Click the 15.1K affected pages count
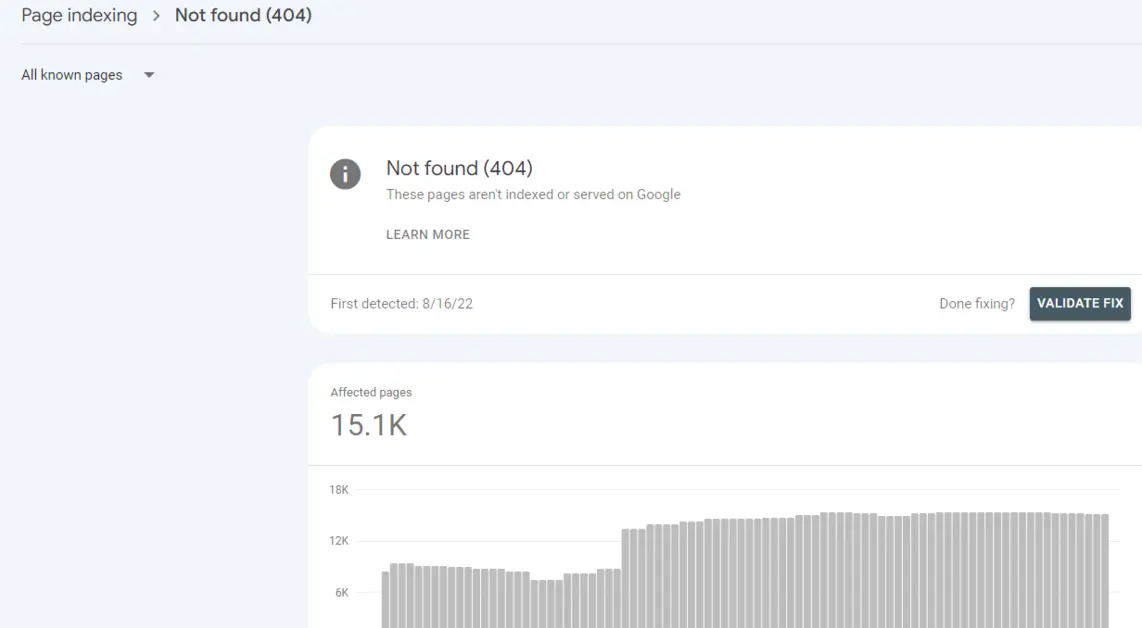The height and width of the screenshot is (628, 1142). coord(368,426)
